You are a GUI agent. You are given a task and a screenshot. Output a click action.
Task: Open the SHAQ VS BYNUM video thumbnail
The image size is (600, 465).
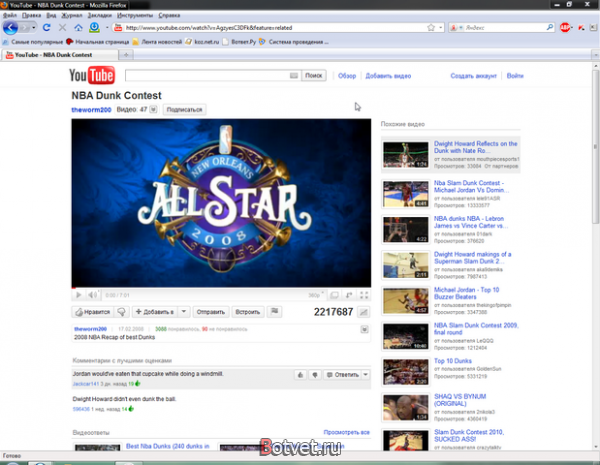click(406, 408)
